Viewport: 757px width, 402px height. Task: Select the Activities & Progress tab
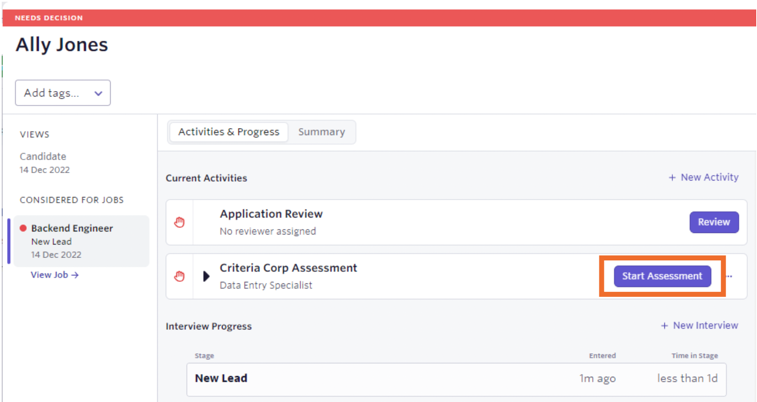[229, 132]
